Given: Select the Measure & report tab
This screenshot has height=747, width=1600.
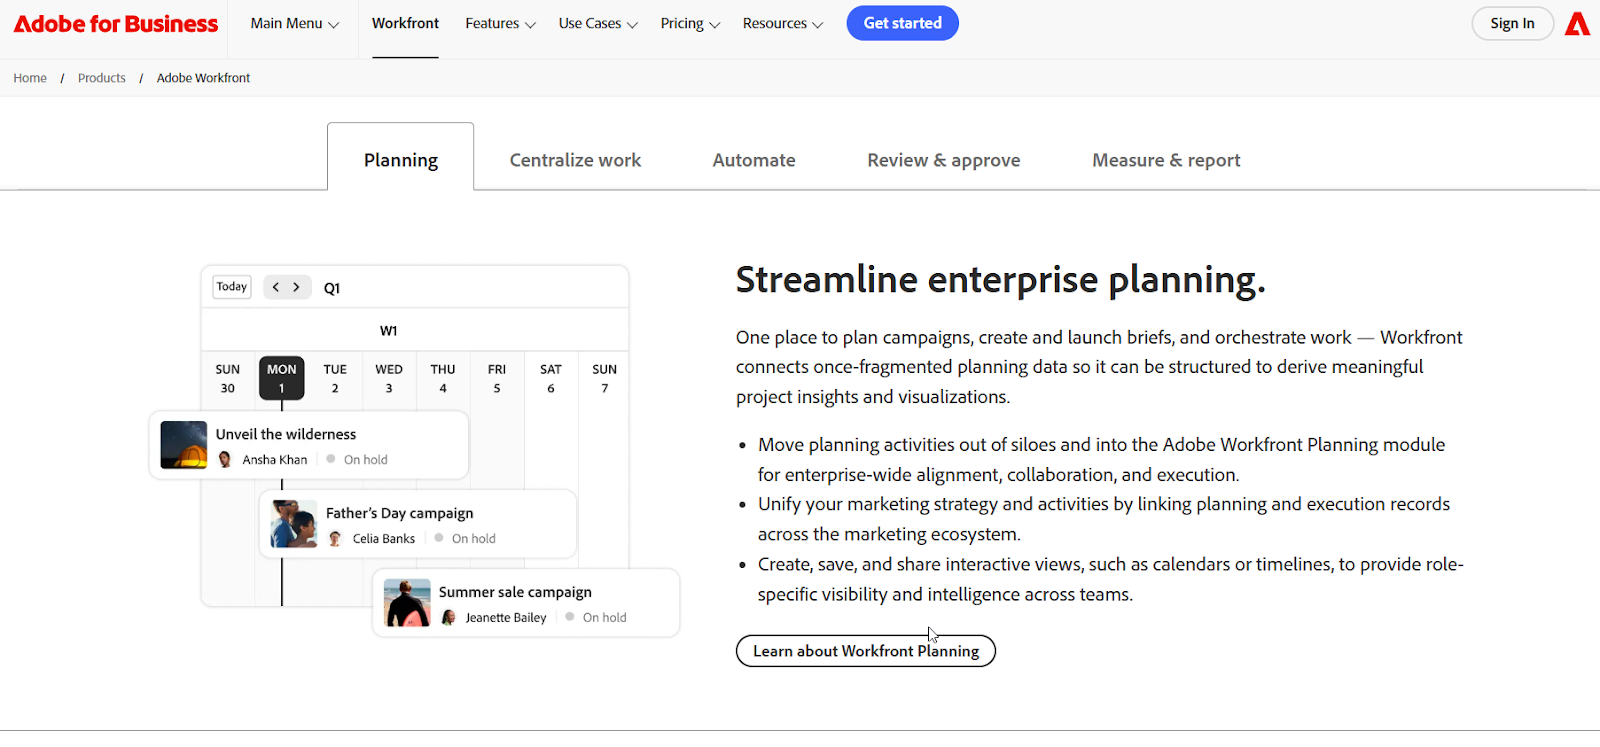Looking at the screenshot, I should point(1166,160).
